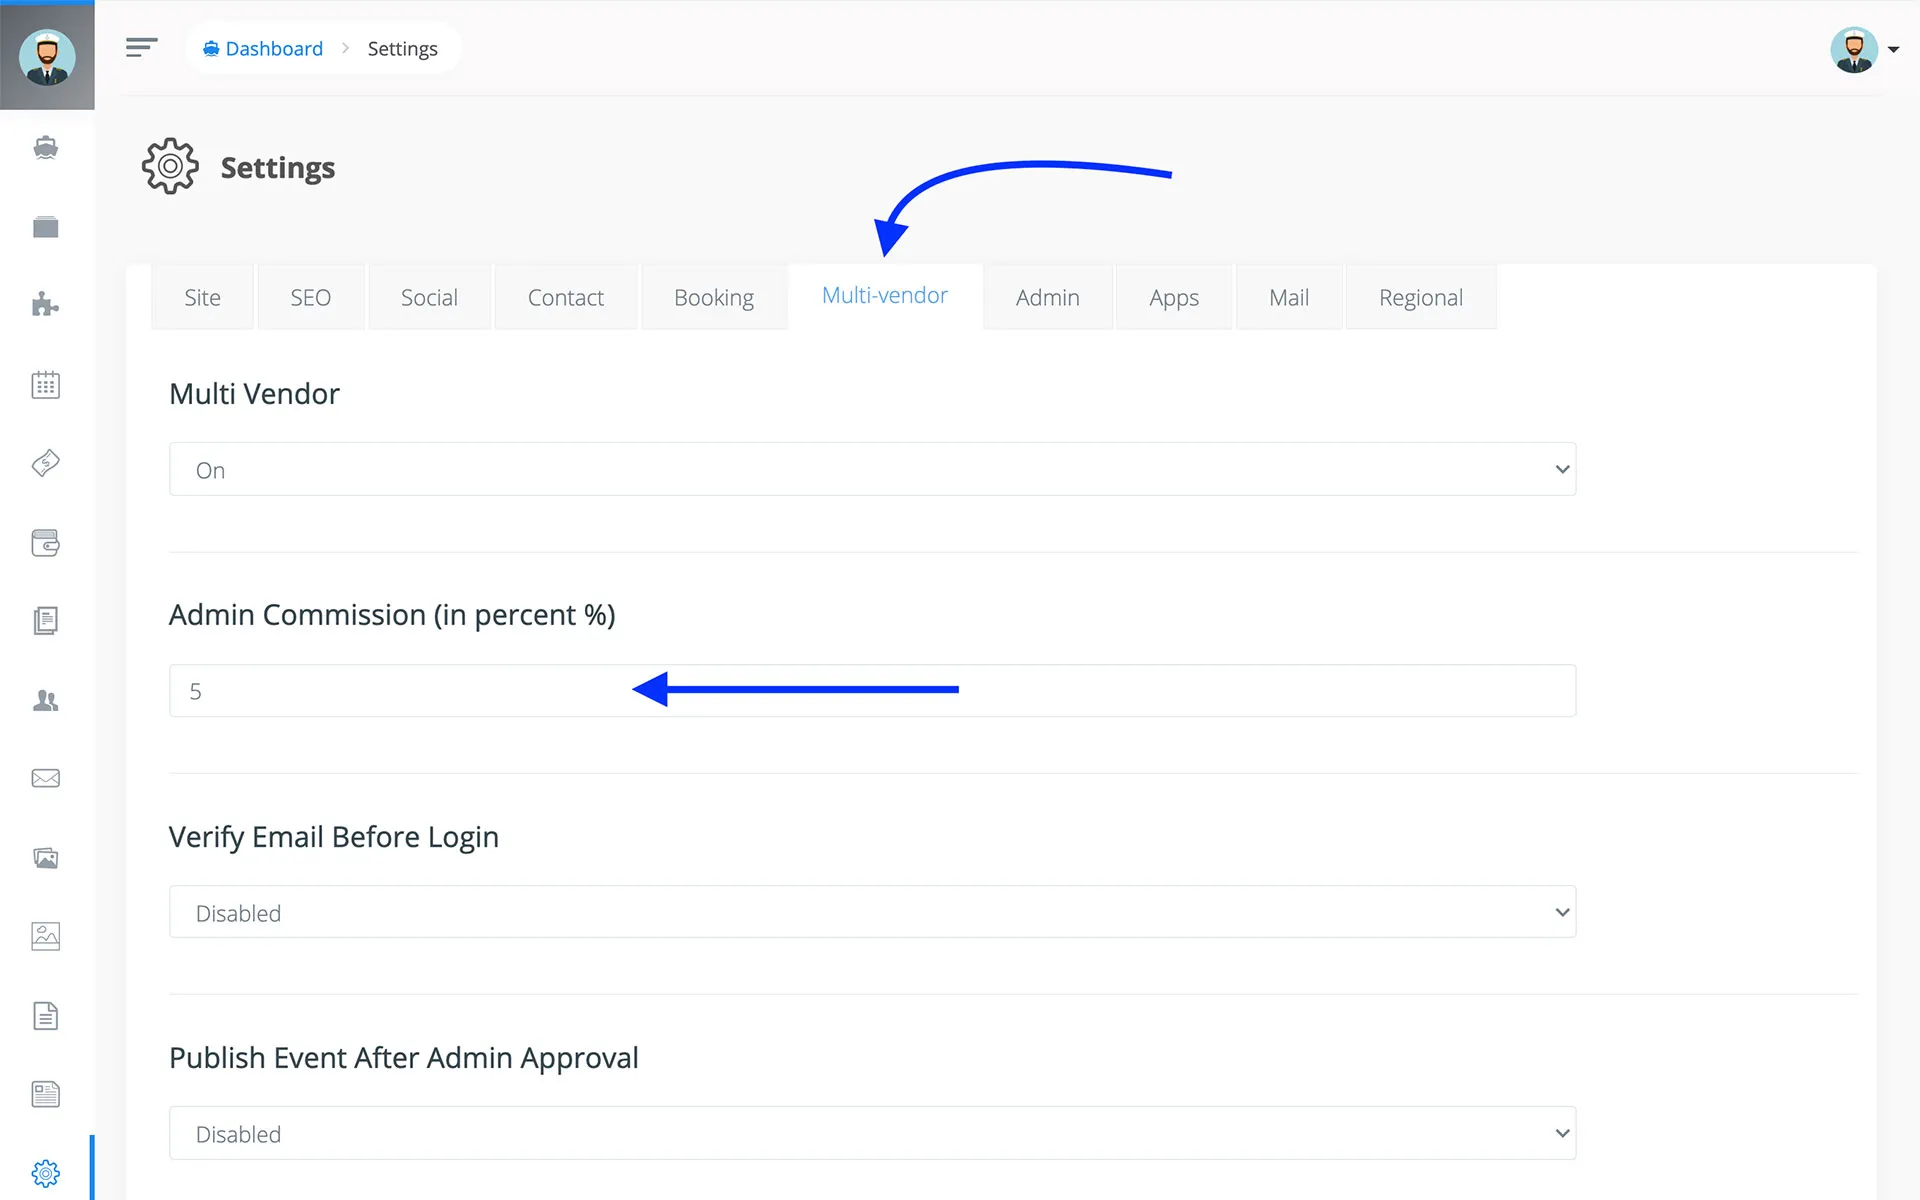Open the puzzle piece sidebar icon

[x=46, y=304]
